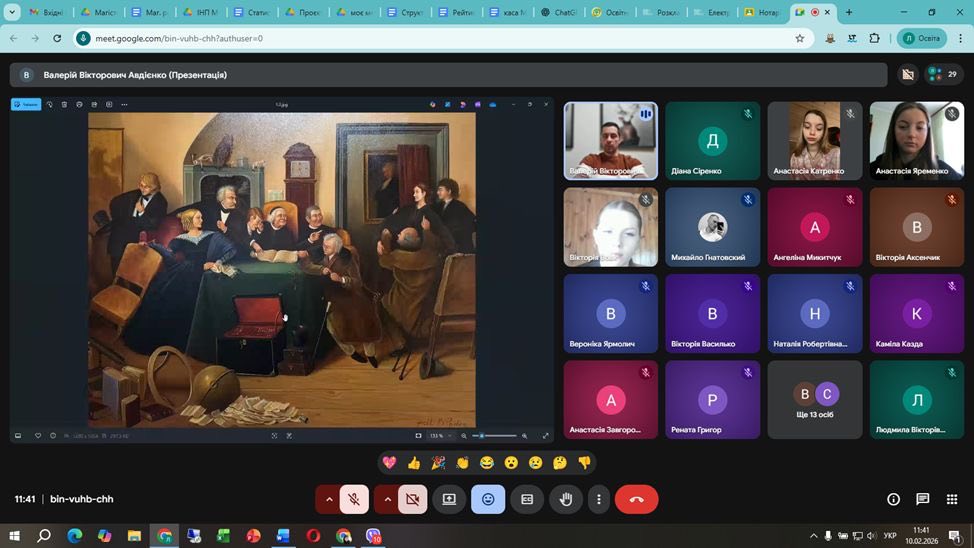Open Windows taskbar search
This screenshot has height=548, width=974.
coord(43,536)
